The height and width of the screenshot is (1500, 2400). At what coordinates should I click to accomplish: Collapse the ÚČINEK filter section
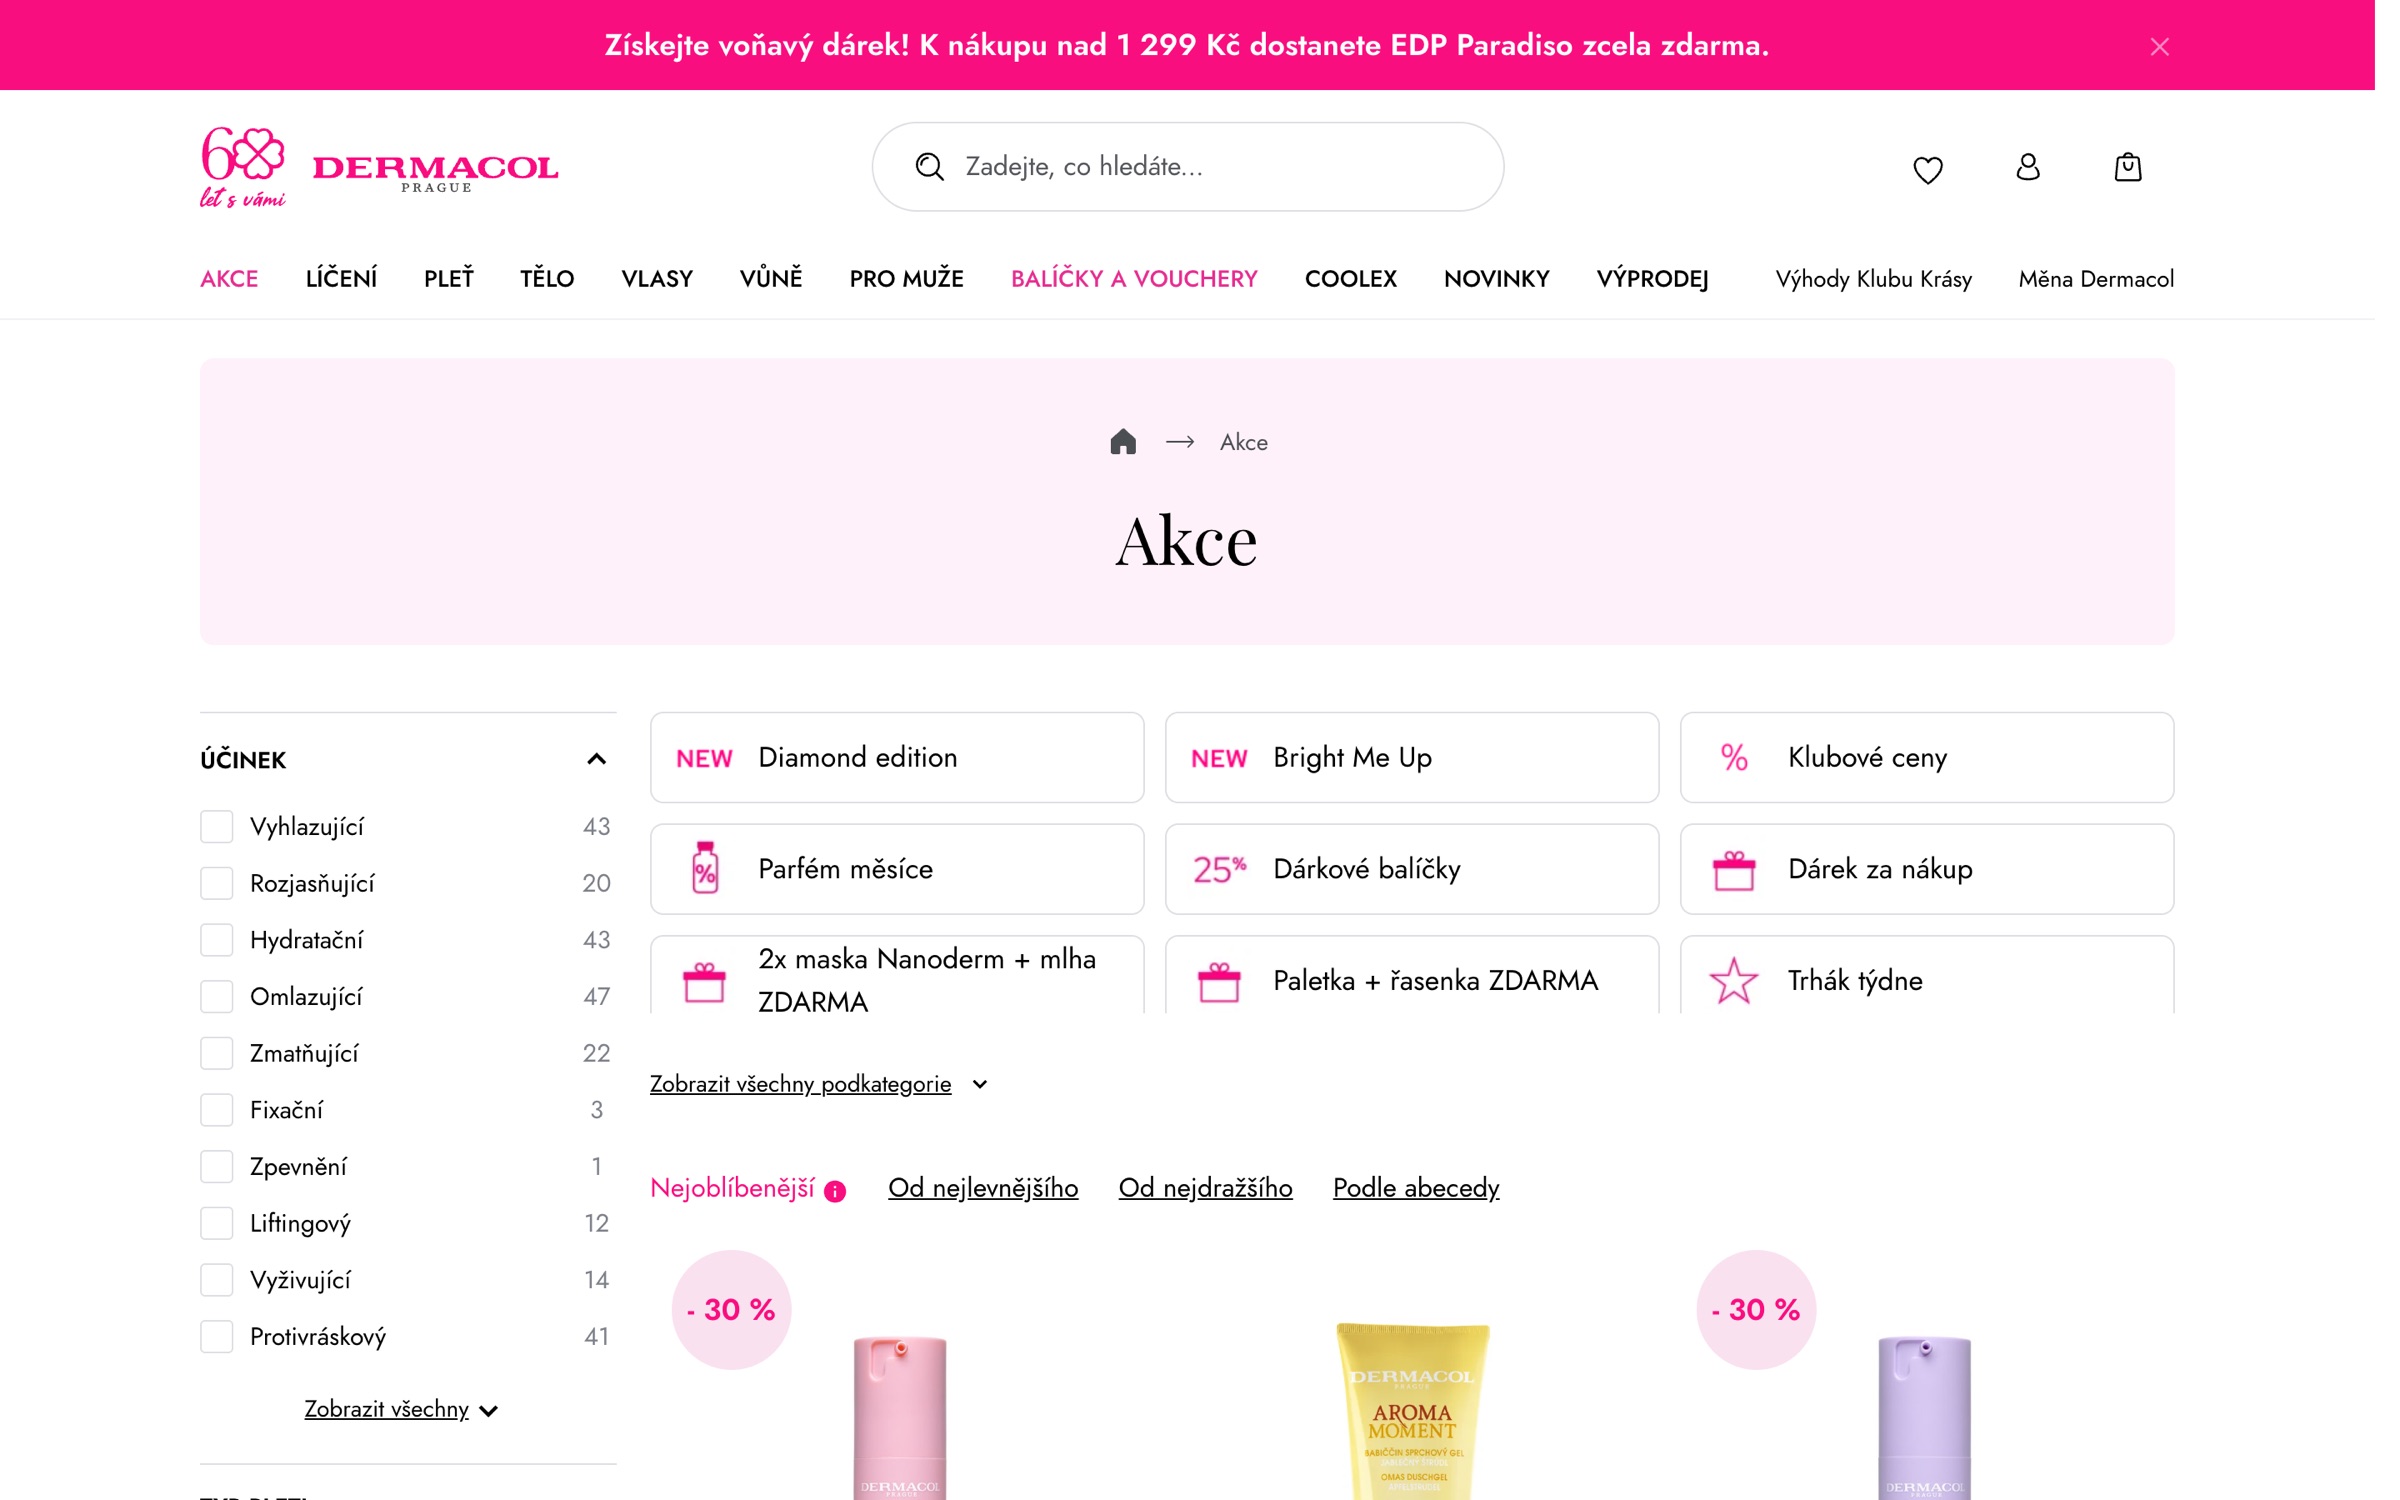pyautogui.click(x=596, y=759)
